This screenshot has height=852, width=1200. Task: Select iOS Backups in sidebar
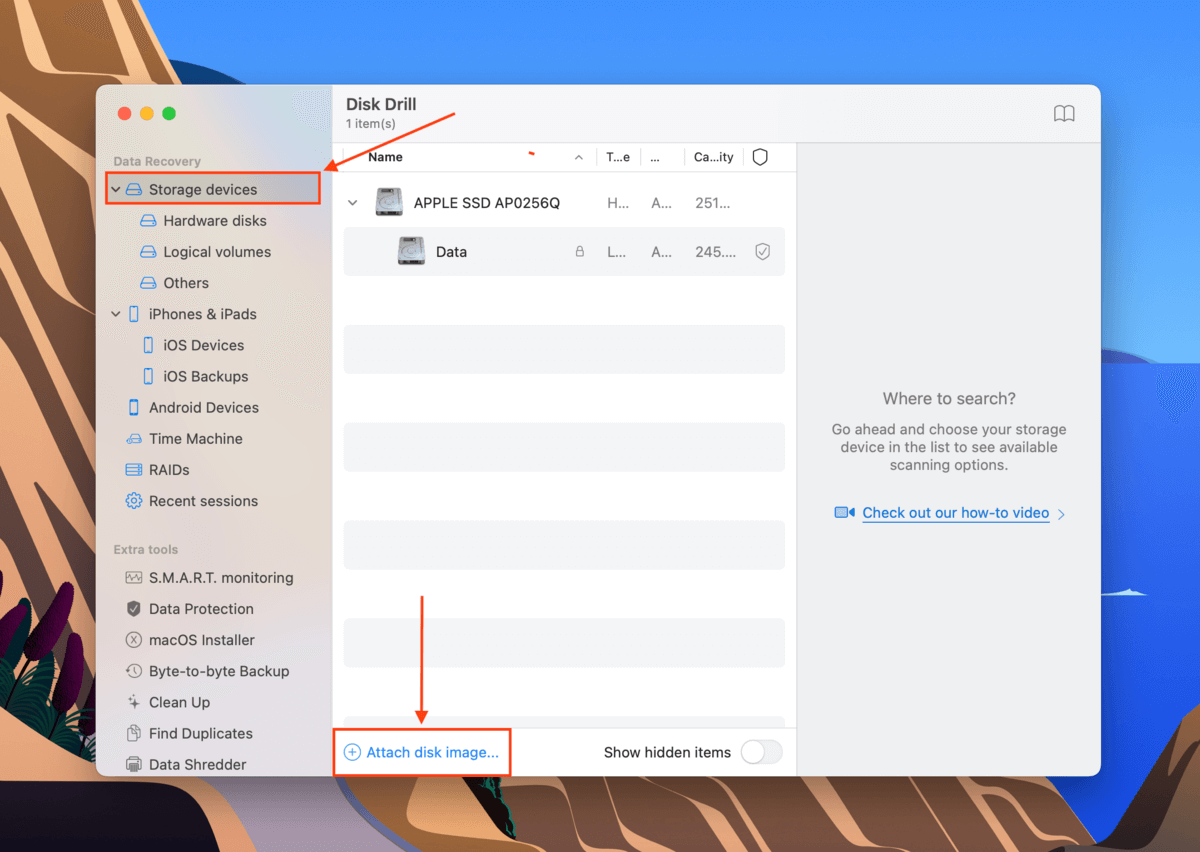click(206, 376)
